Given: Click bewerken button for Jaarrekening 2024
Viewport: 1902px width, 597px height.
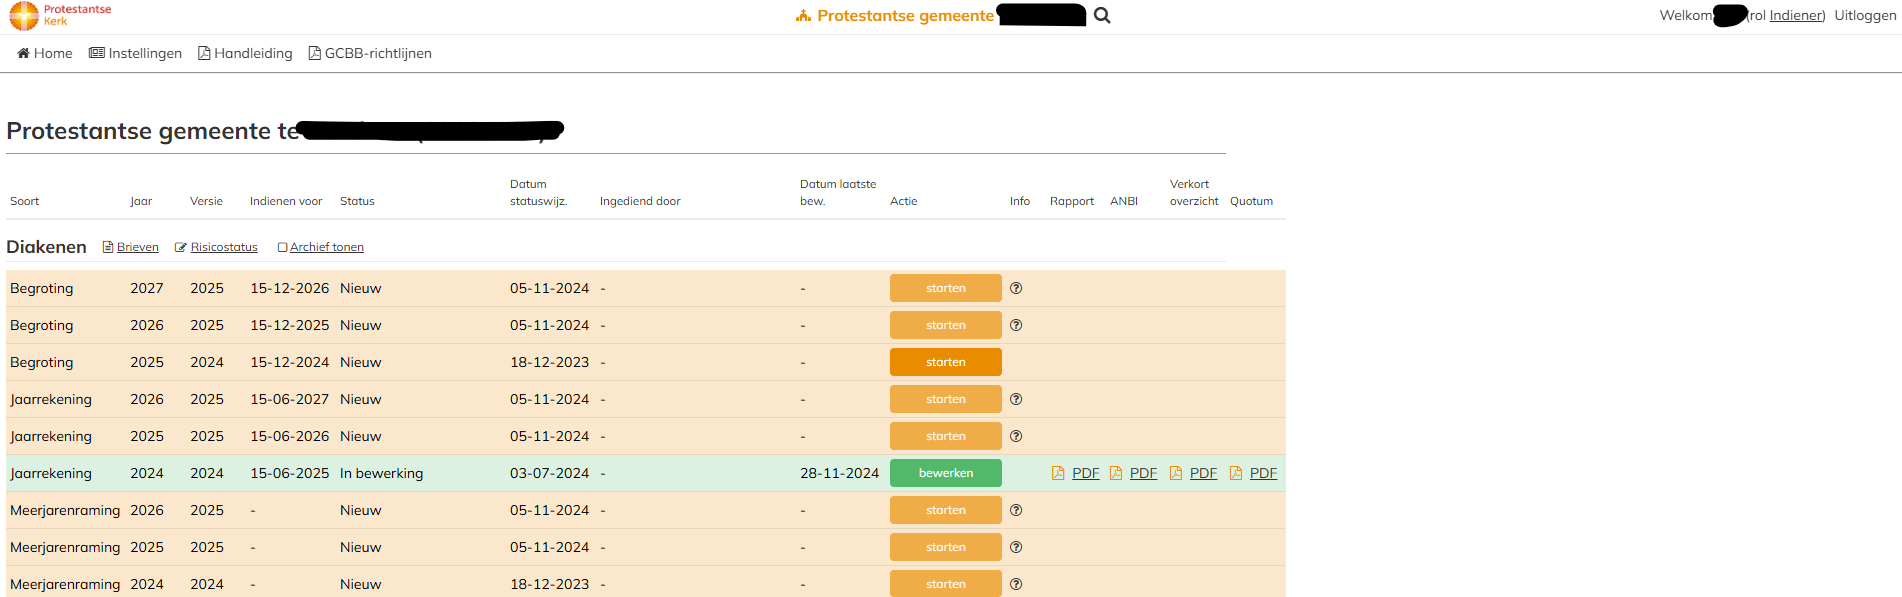Looking at the screenshot, I should click(945, 473).
